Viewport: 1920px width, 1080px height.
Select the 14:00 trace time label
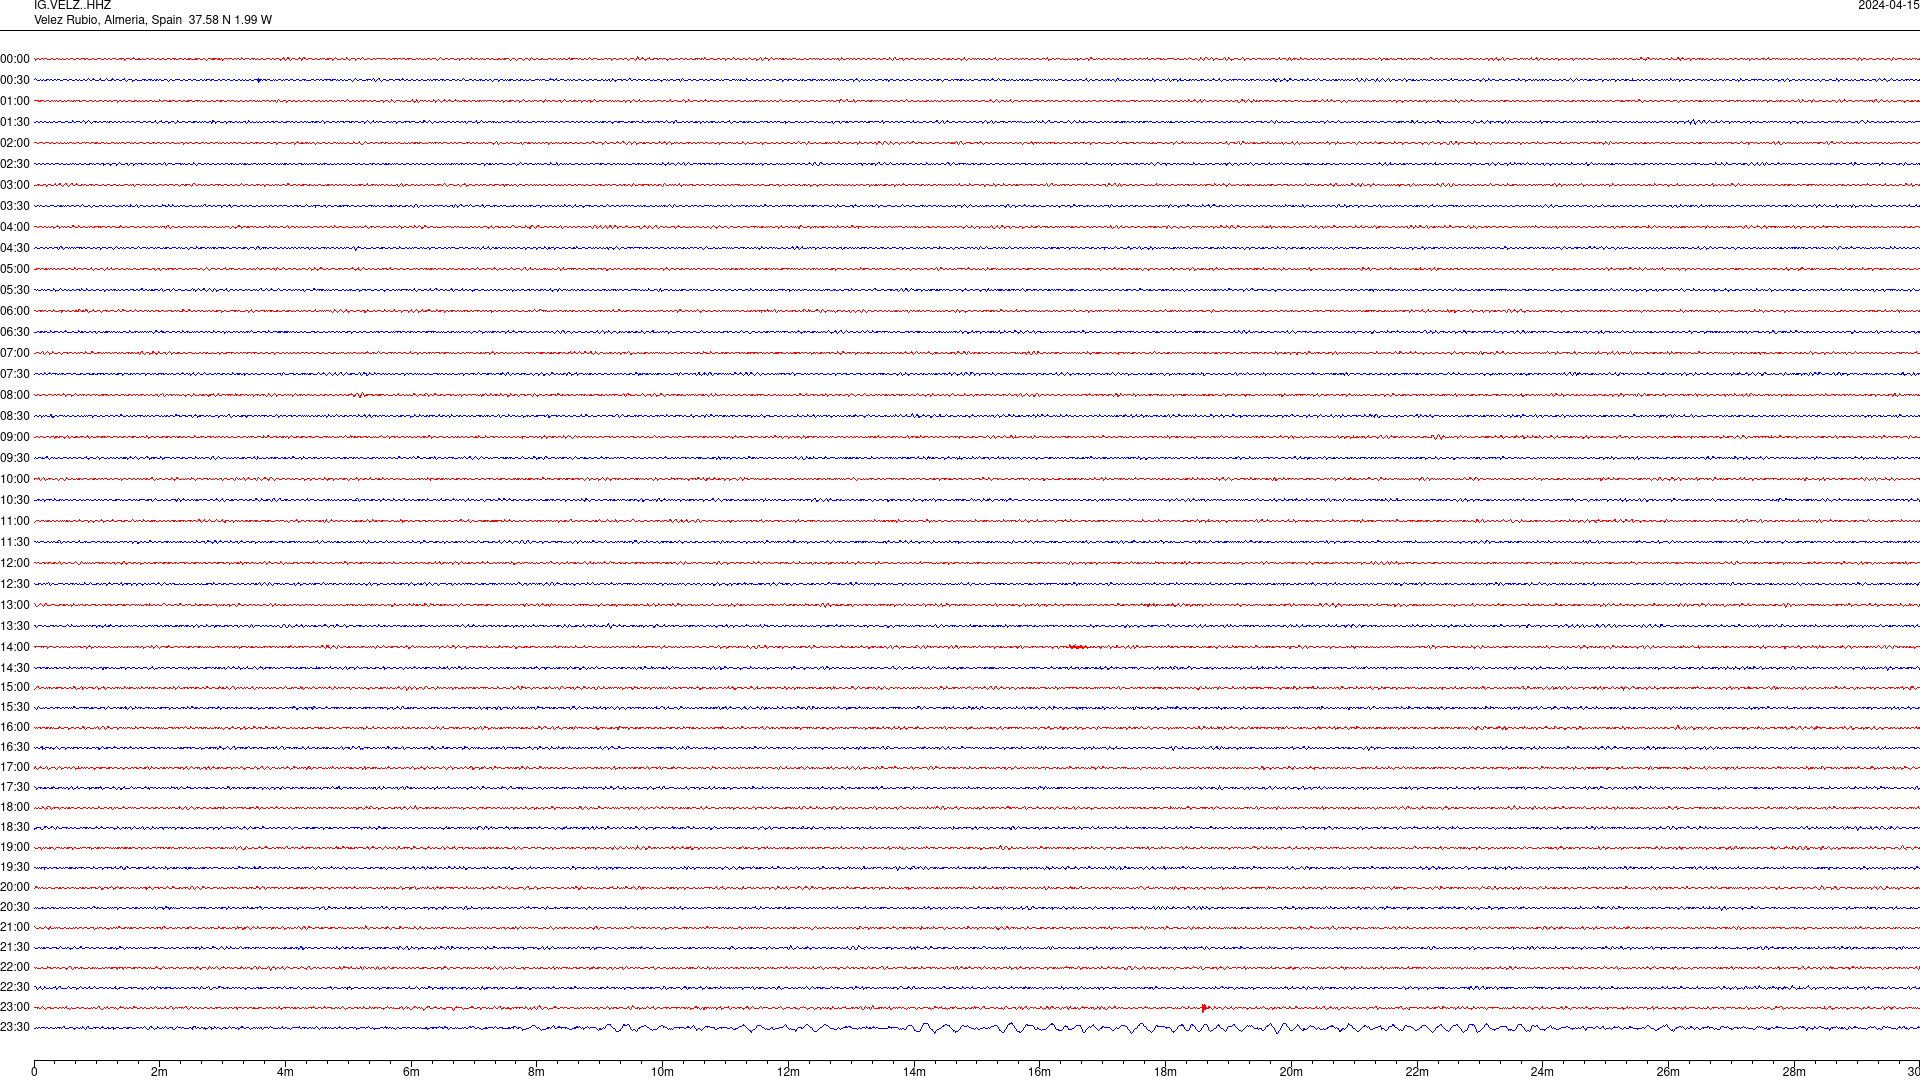pyautogui.click(x=15, y=647)
